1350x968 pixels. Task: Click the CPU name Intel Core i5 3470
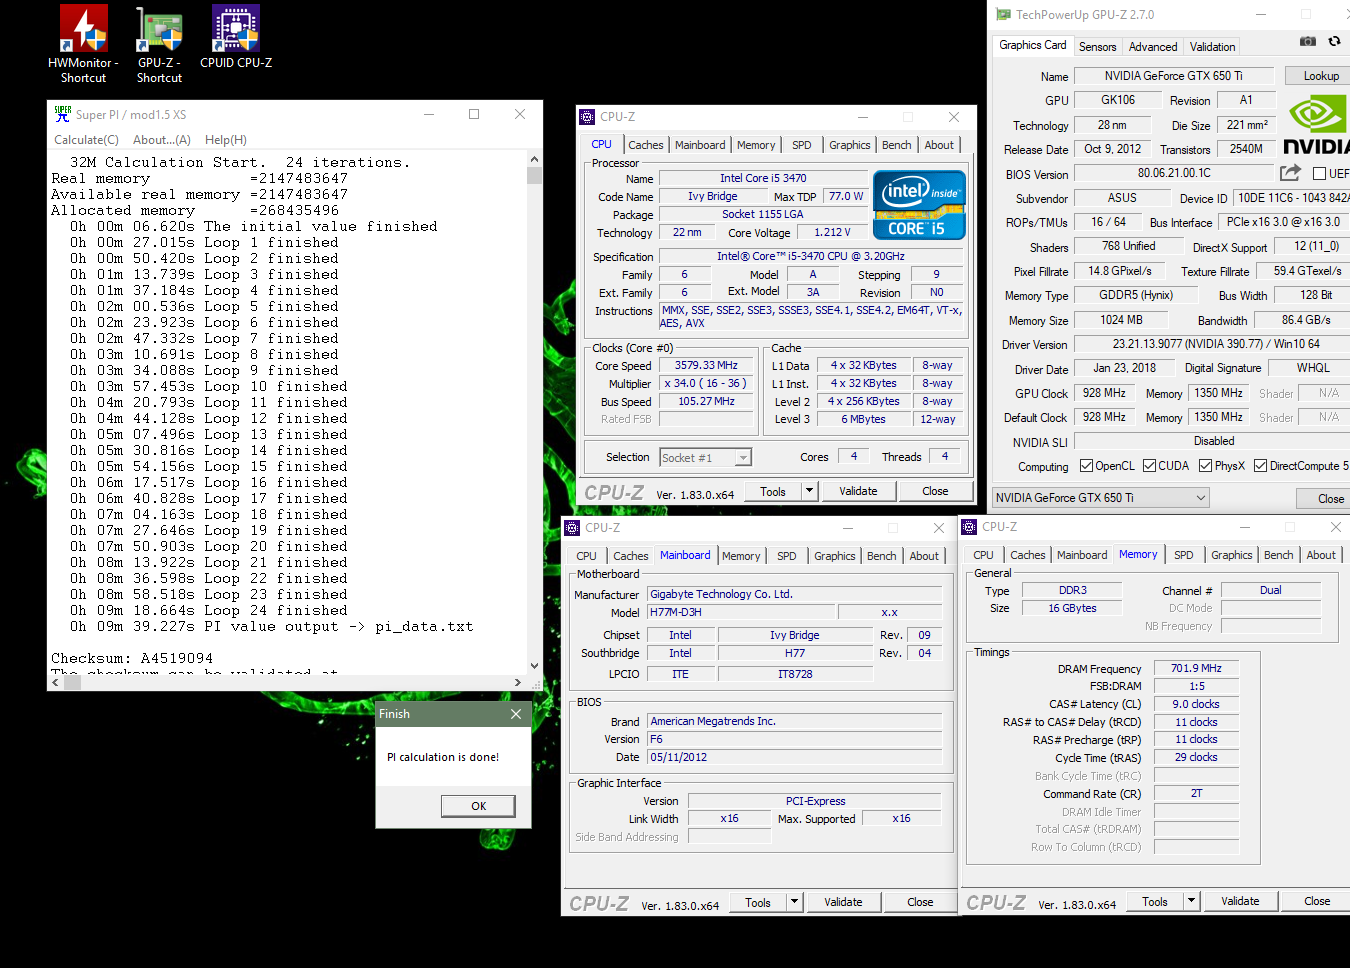(763, 178)
